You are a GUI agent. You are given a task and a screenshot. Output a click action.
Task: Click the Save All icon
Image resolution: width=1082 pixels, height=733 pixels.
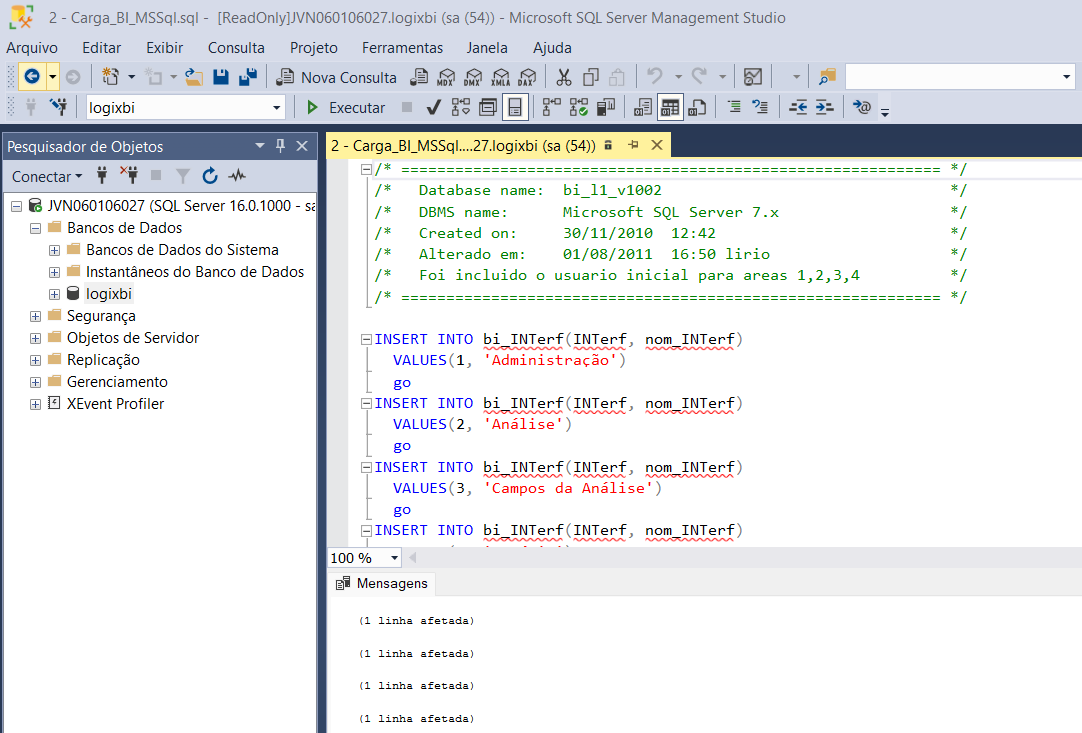[248, 77]
